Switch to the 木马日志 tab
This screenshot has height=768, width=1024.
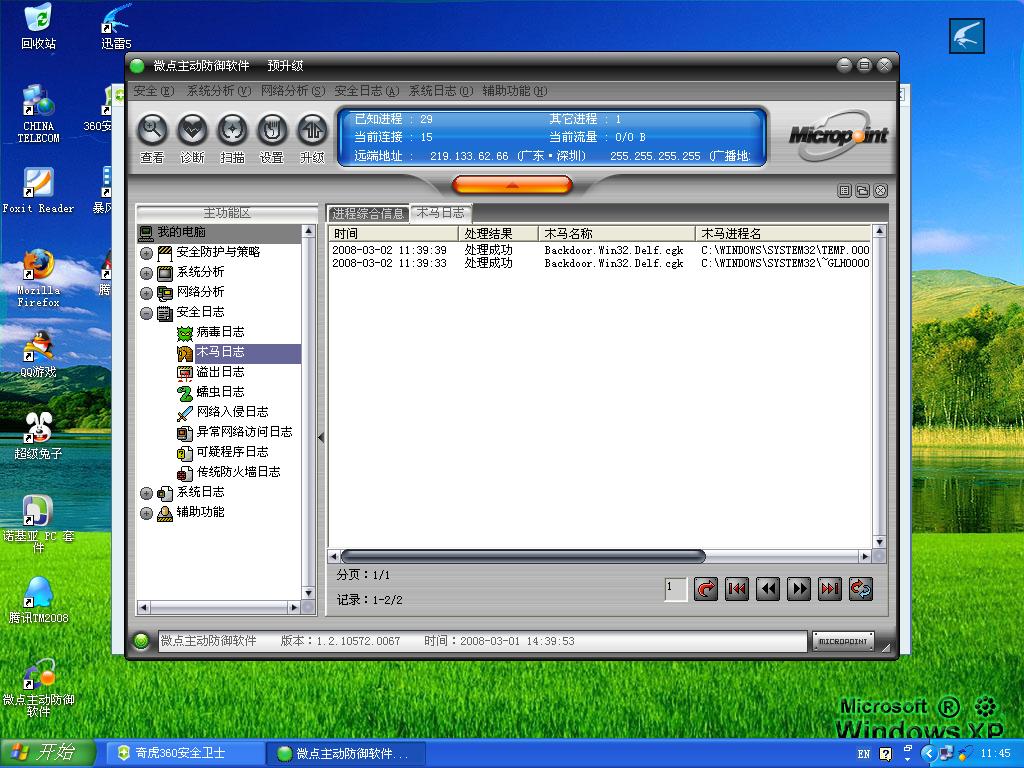tap(441, 213)
